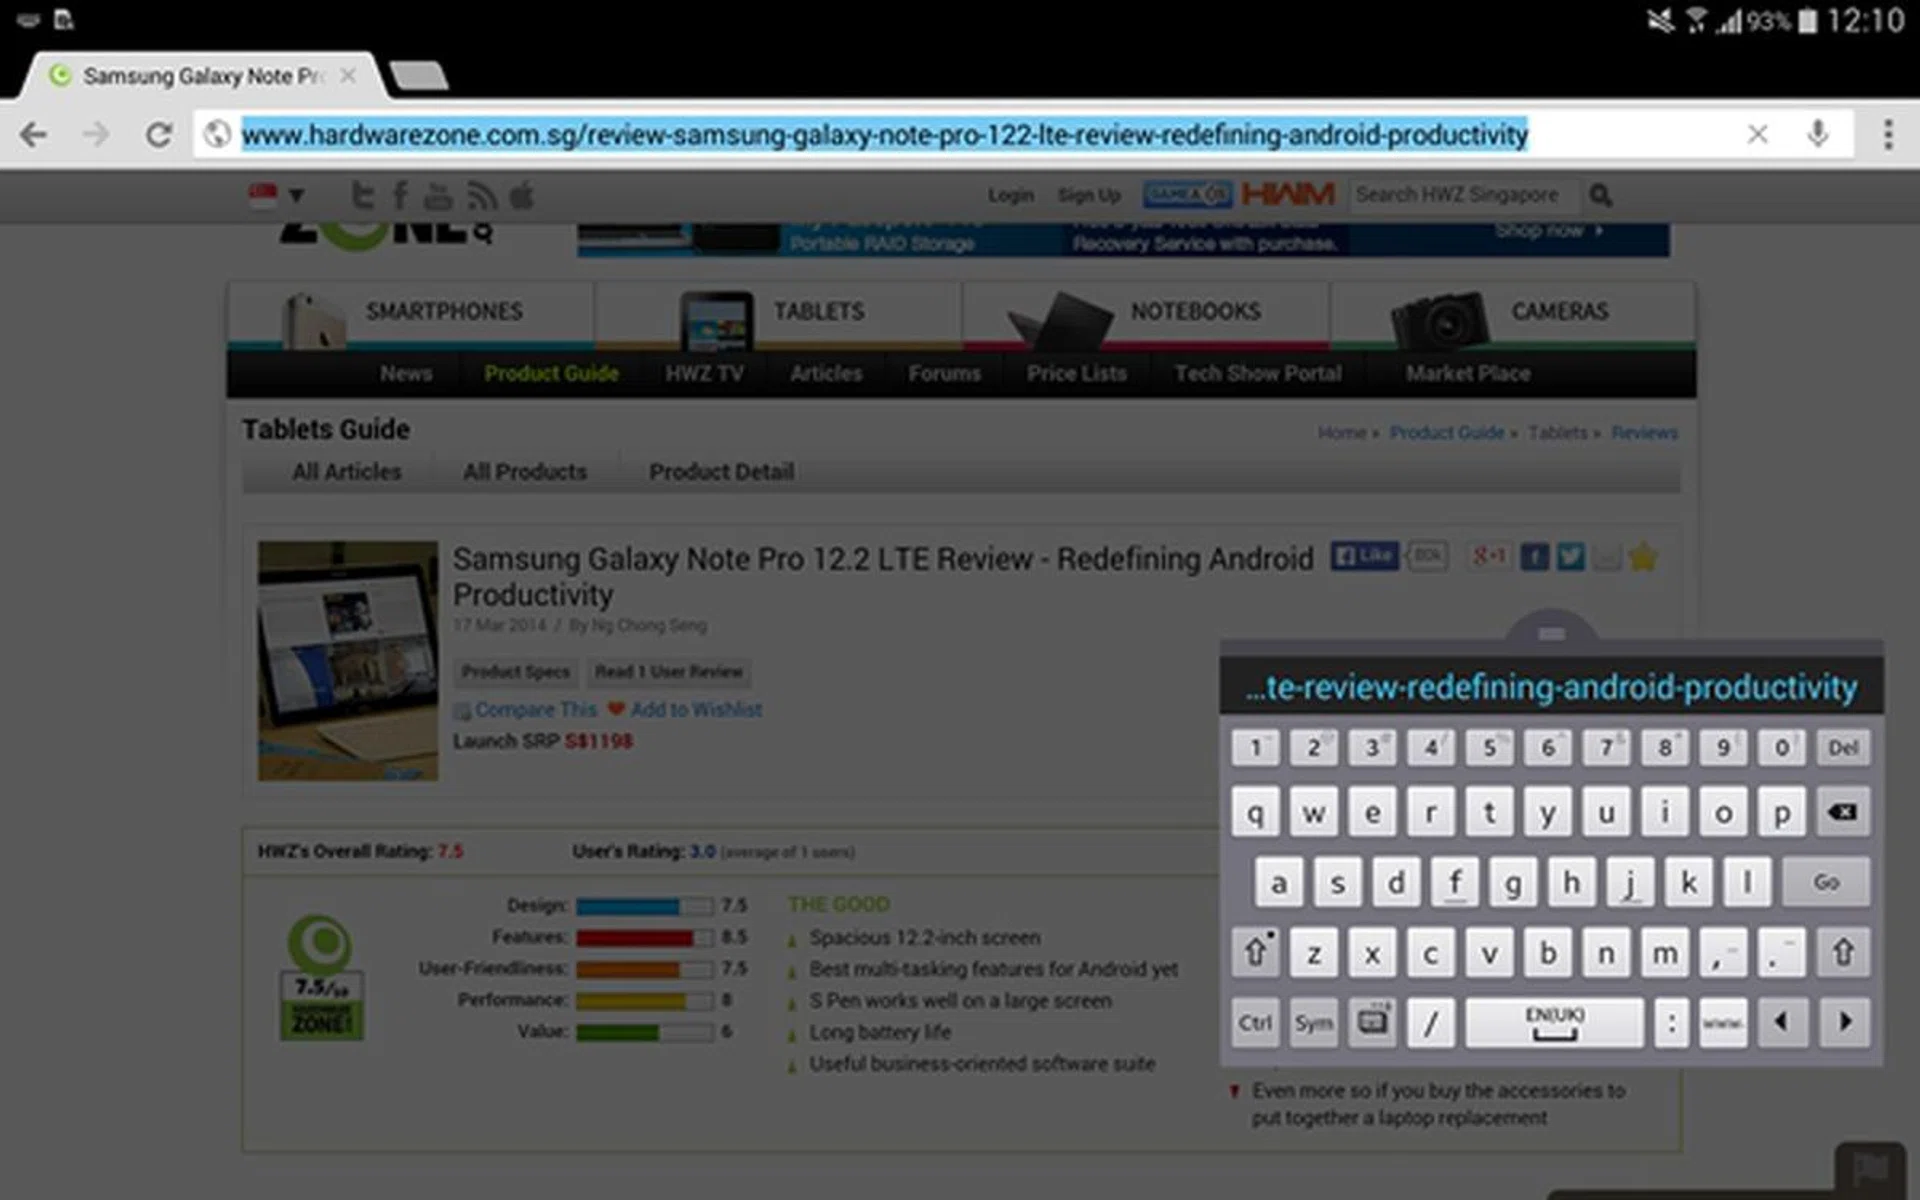
Task: Select the Apple icon in the header
Action: coord(521,195)
